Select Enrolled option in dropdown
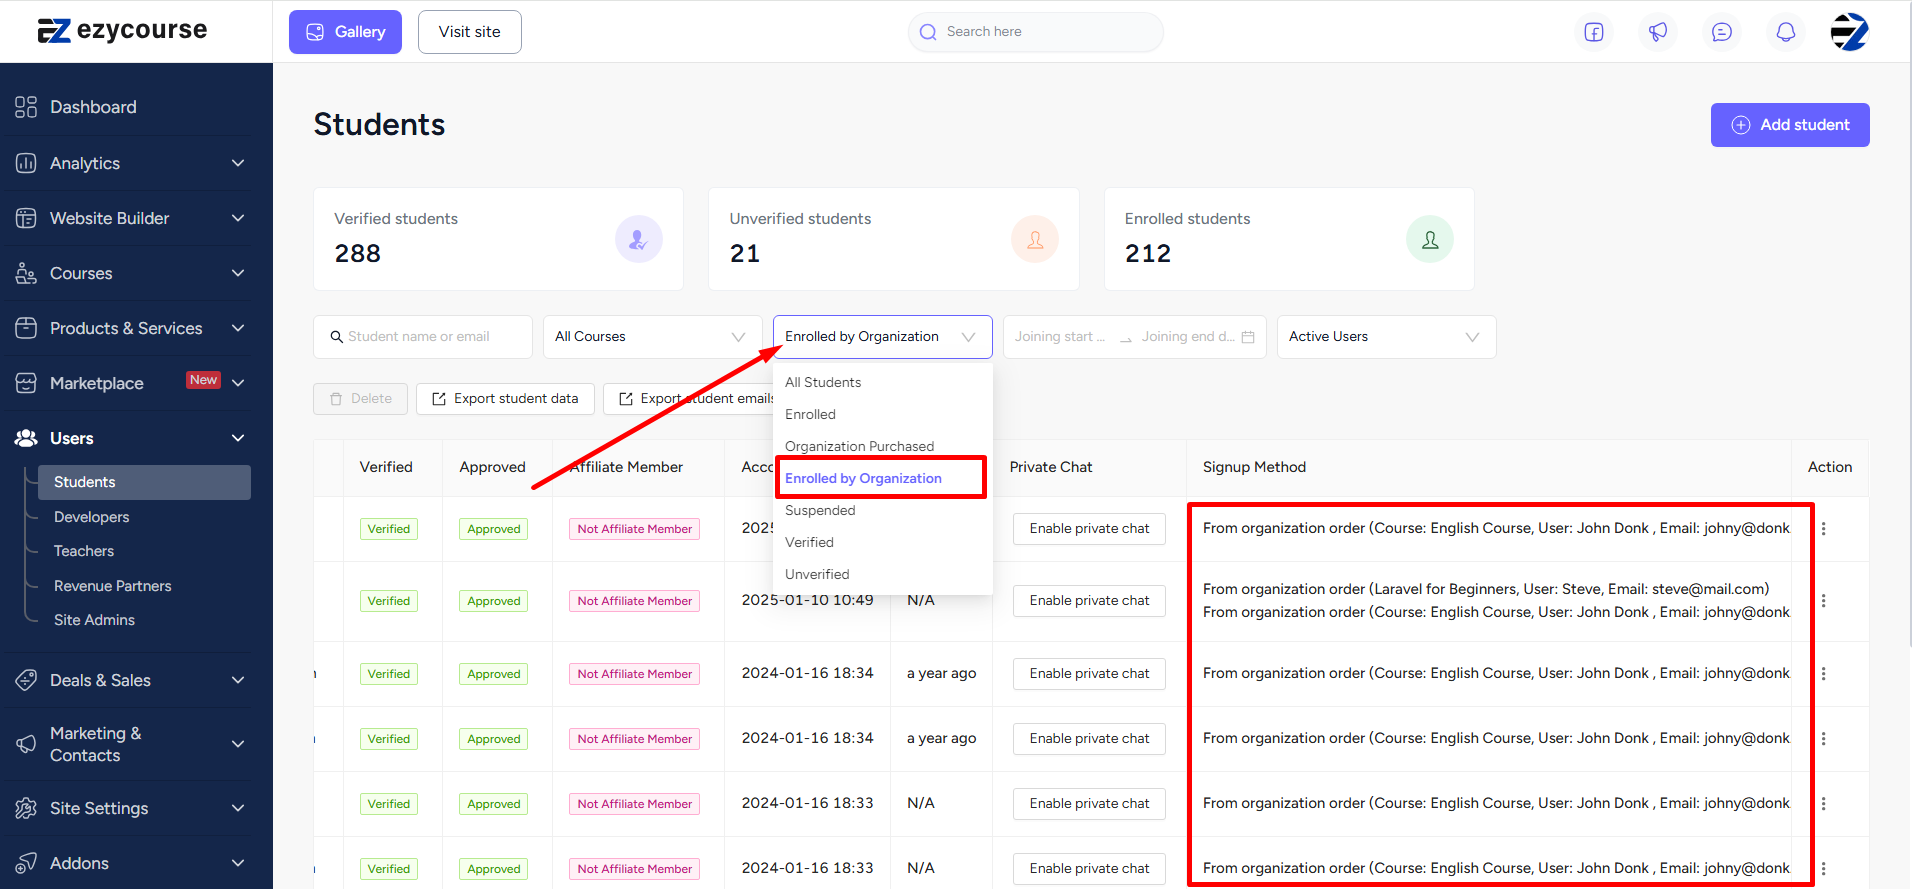The width and height of the screenshot is (1912, 889). coord(883,414)
